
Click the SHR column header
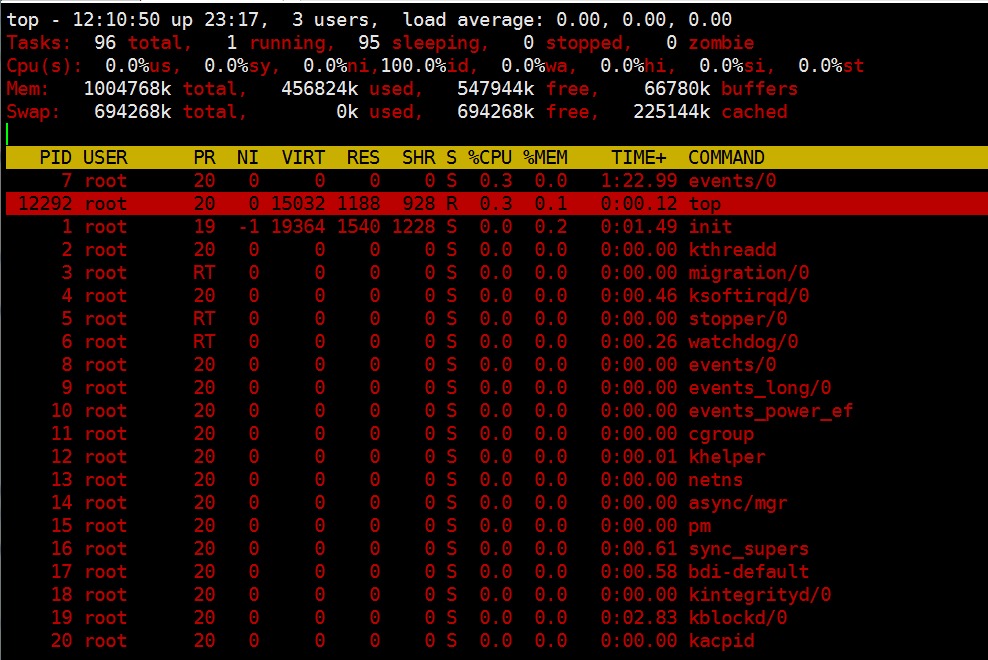[418, 158]
